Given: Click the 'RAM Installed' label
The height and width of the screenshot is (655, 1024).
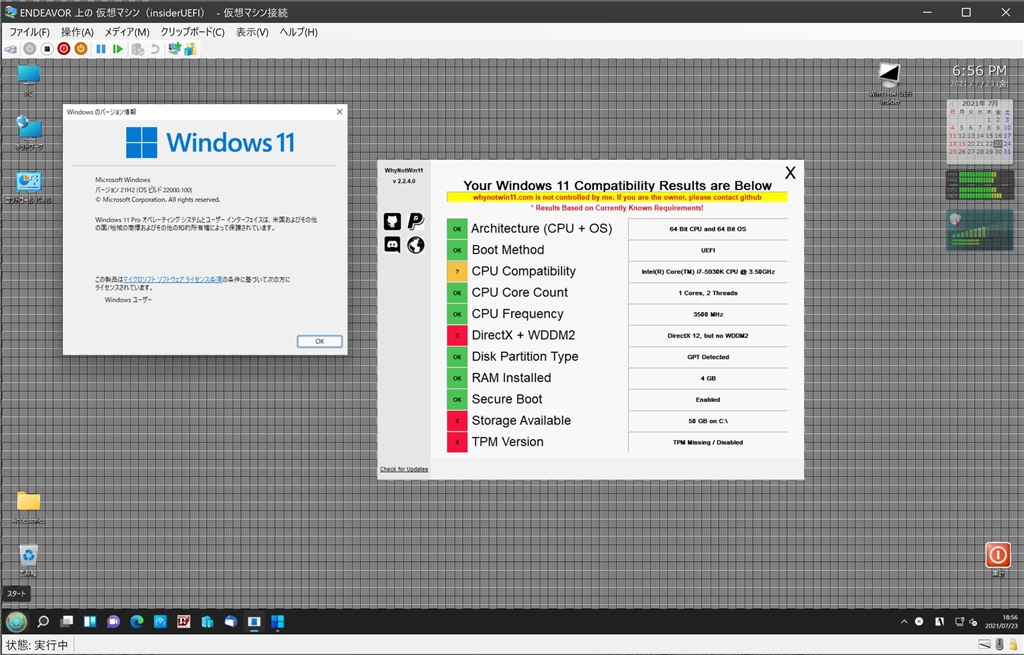Looking at the screenshot, I should (x=511, y=378).
